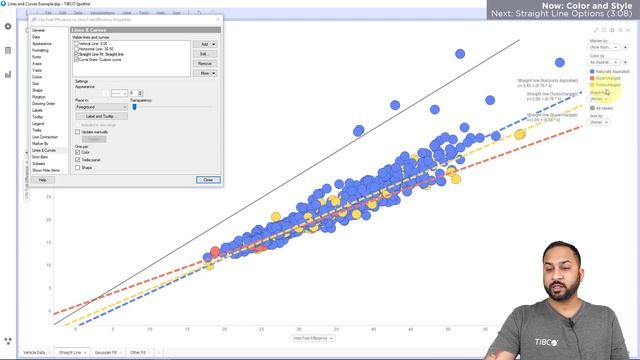This screenshot has height=360, width=640.
Task: Select X-axis in properties category list
Action: coord(37,64)
